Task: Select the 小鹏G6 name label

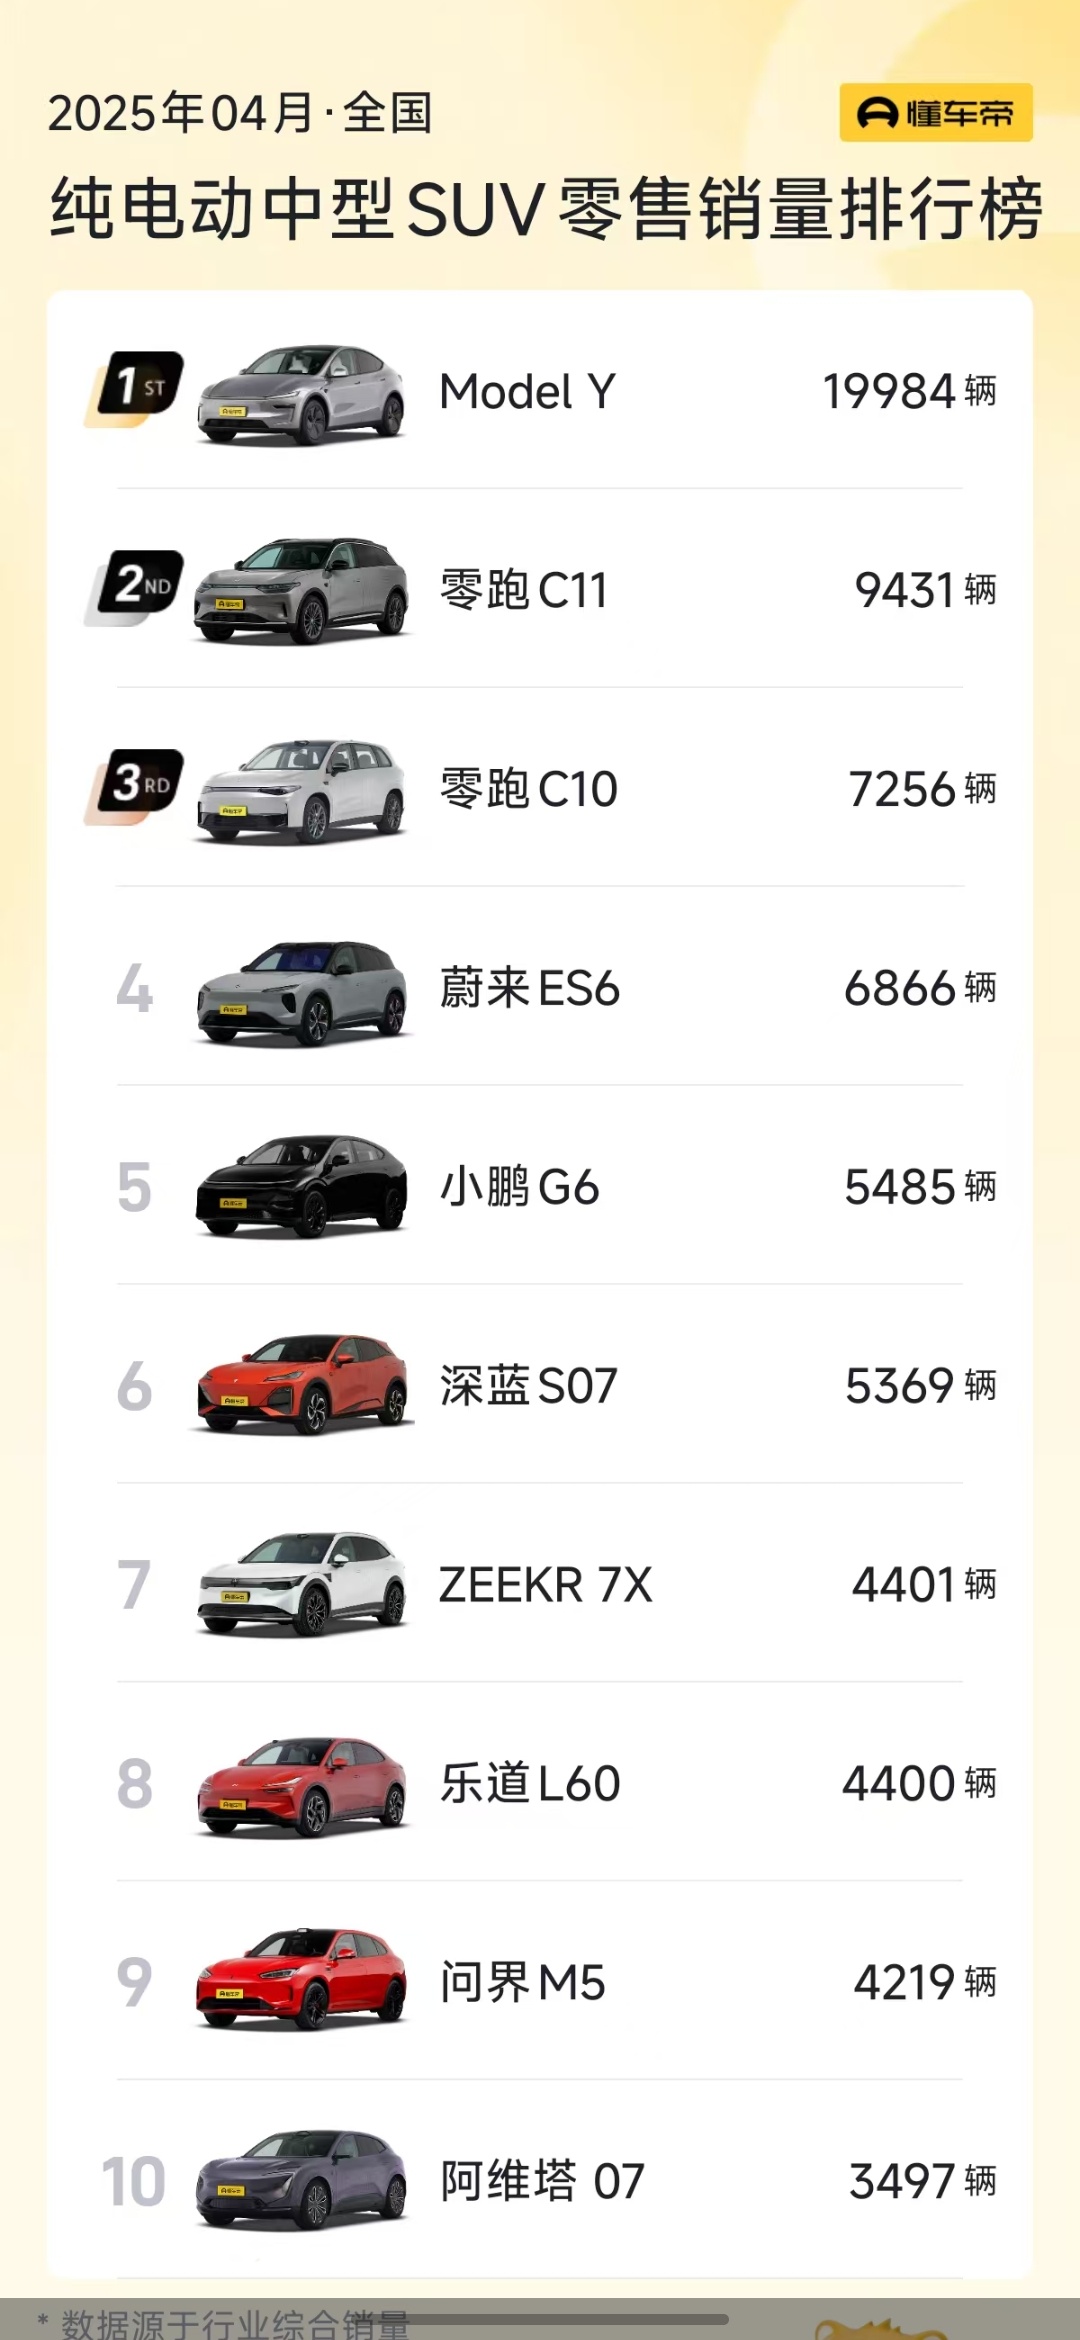Action: tap(519, 1187)
